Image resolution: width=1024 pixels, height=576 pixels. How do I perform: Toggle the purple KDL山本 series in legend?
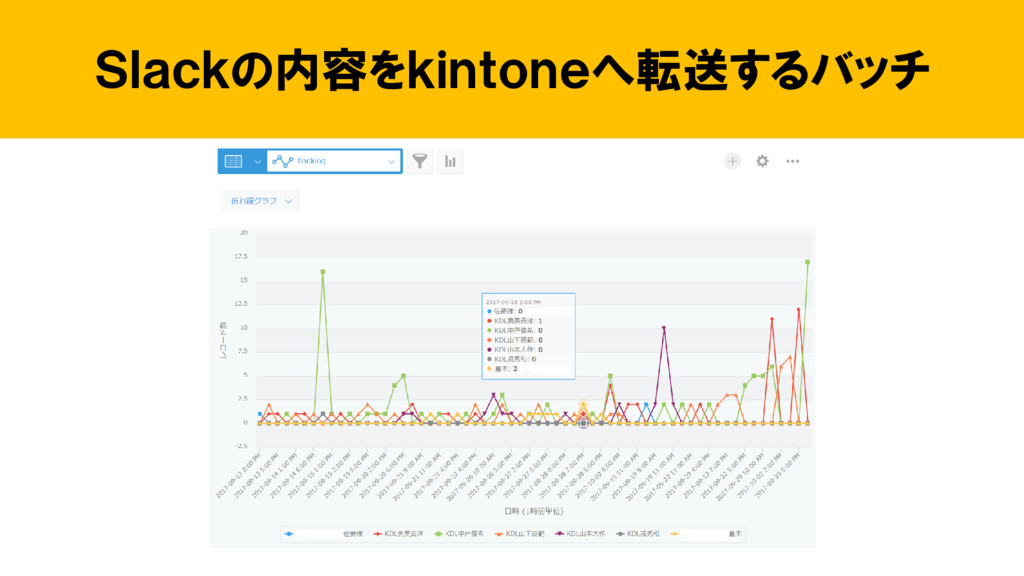[581, 534]
